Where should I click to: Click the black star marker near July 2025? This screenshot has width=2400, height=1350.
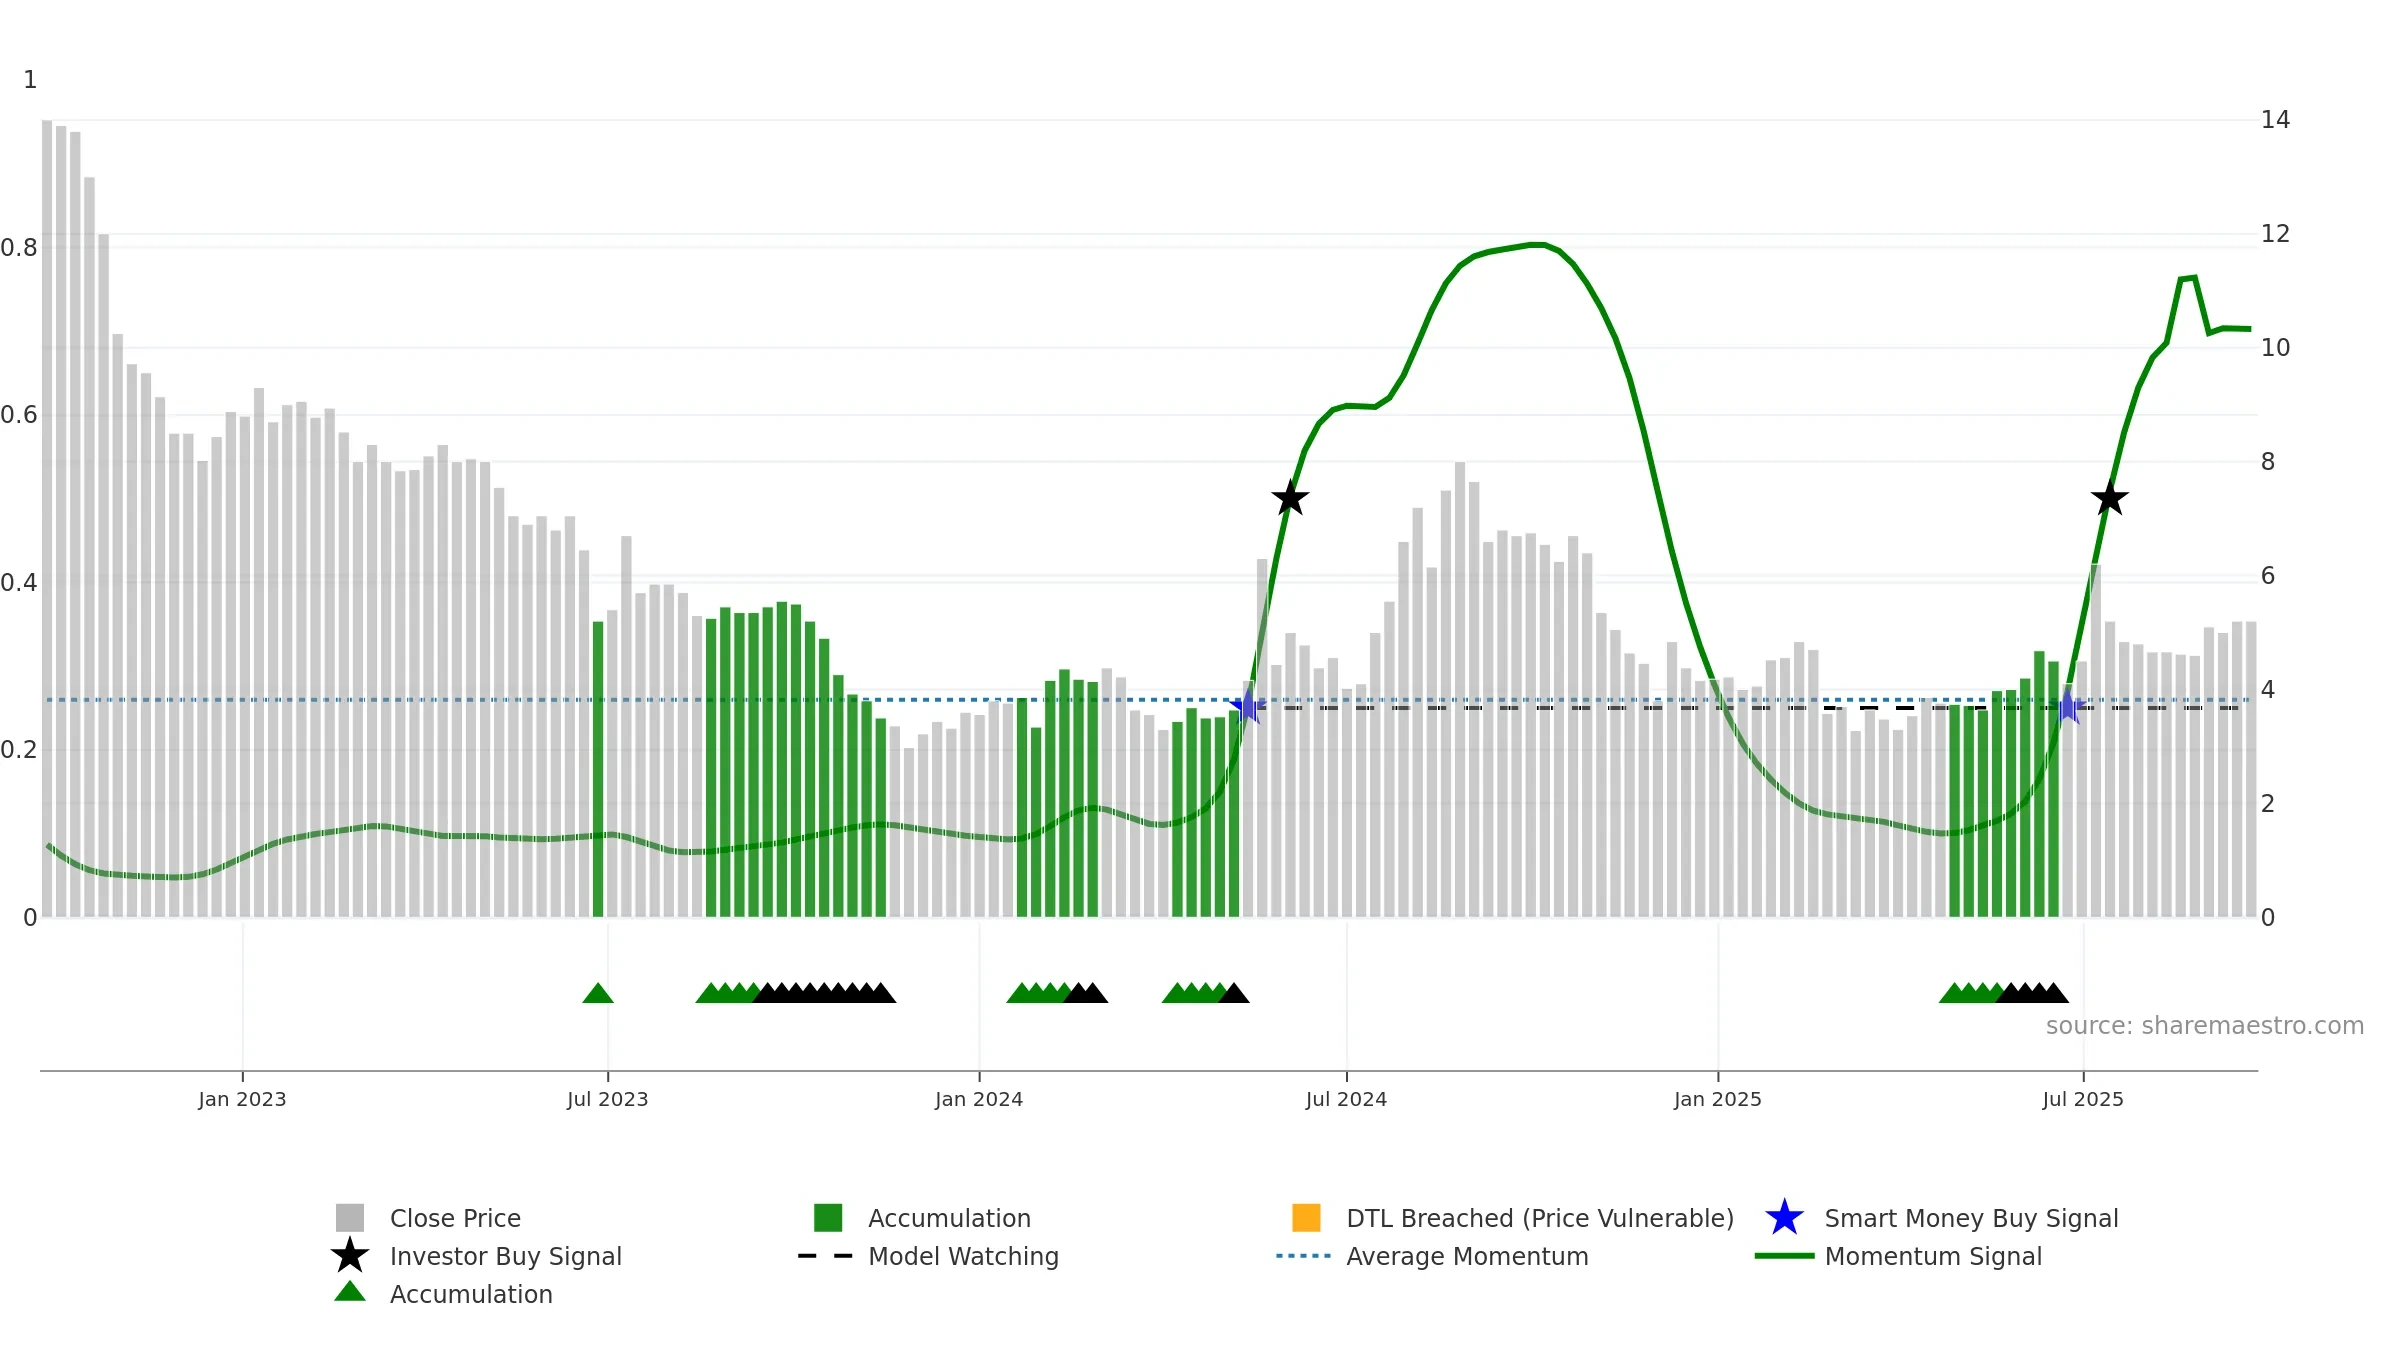click(x=2109, y=498)
